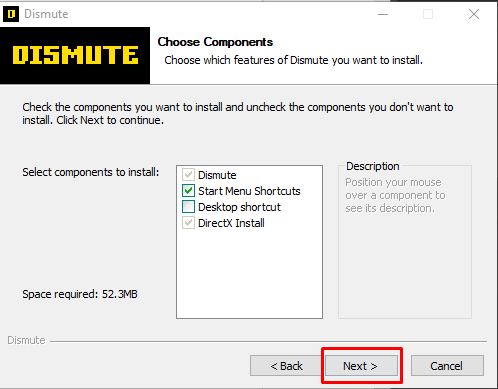Cancel the Dismute installation
This screenshot has height=389, width=498.
447,366
